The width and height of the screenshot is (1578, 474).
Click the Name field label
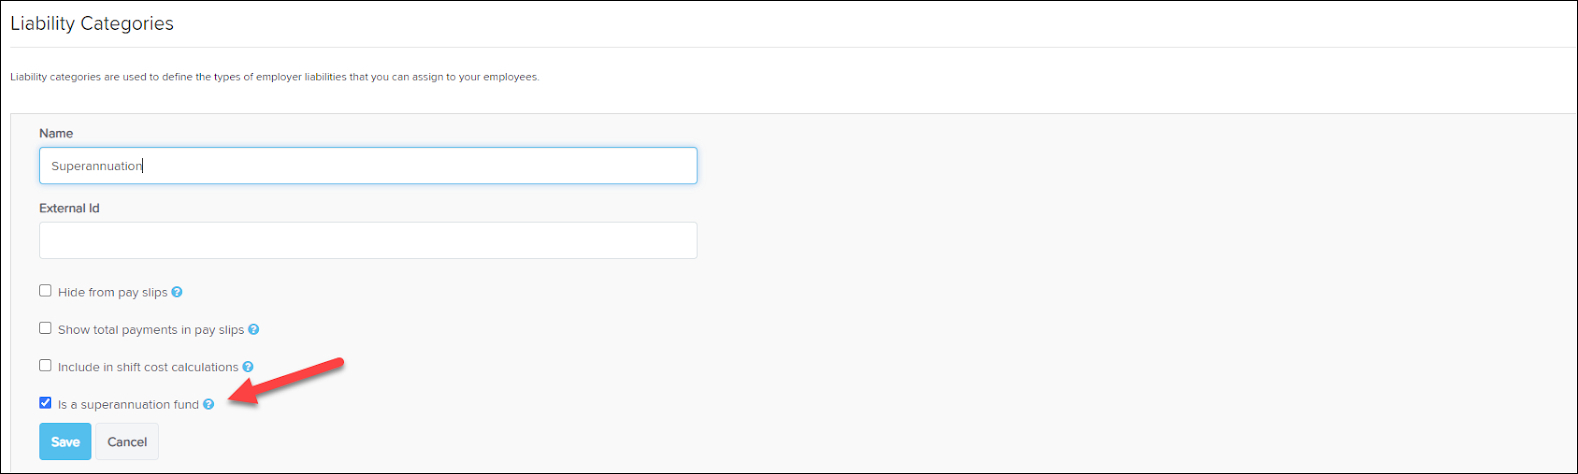pos(56,133)
